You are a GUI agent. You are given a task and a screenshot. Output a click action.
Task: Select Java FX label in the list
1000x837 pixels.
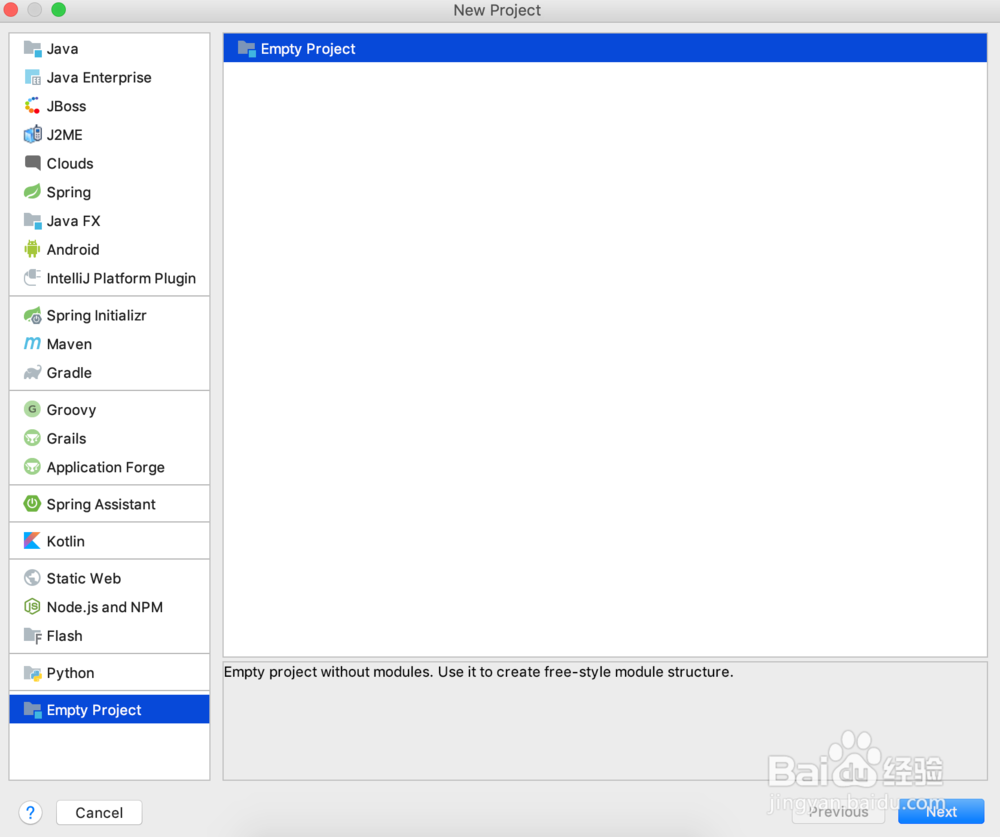click(x=73, y=221)
